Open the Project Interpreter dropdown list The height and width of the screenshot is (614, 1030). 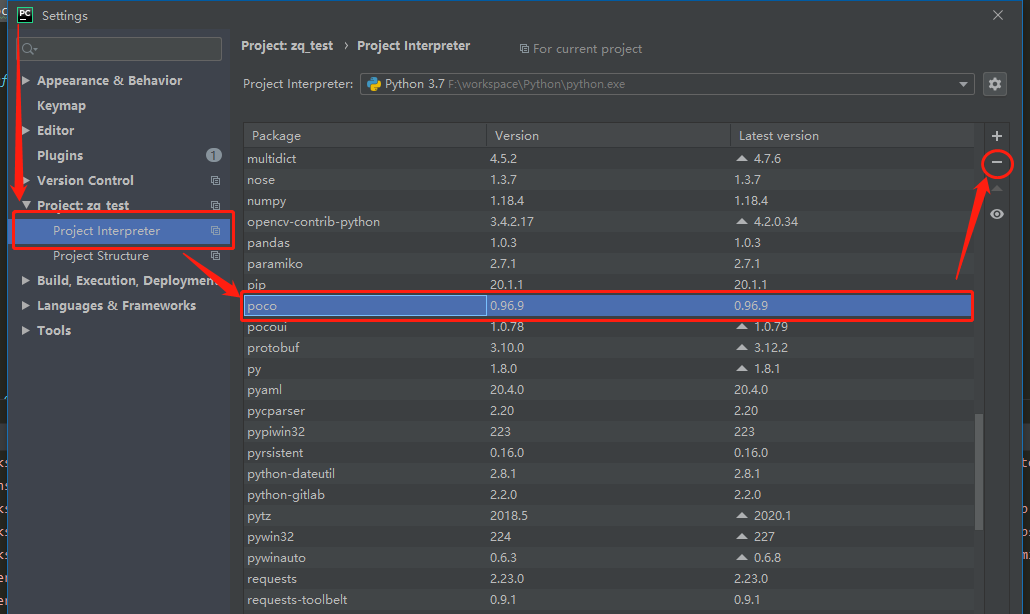pyautogui.click(x=962, y=84)
